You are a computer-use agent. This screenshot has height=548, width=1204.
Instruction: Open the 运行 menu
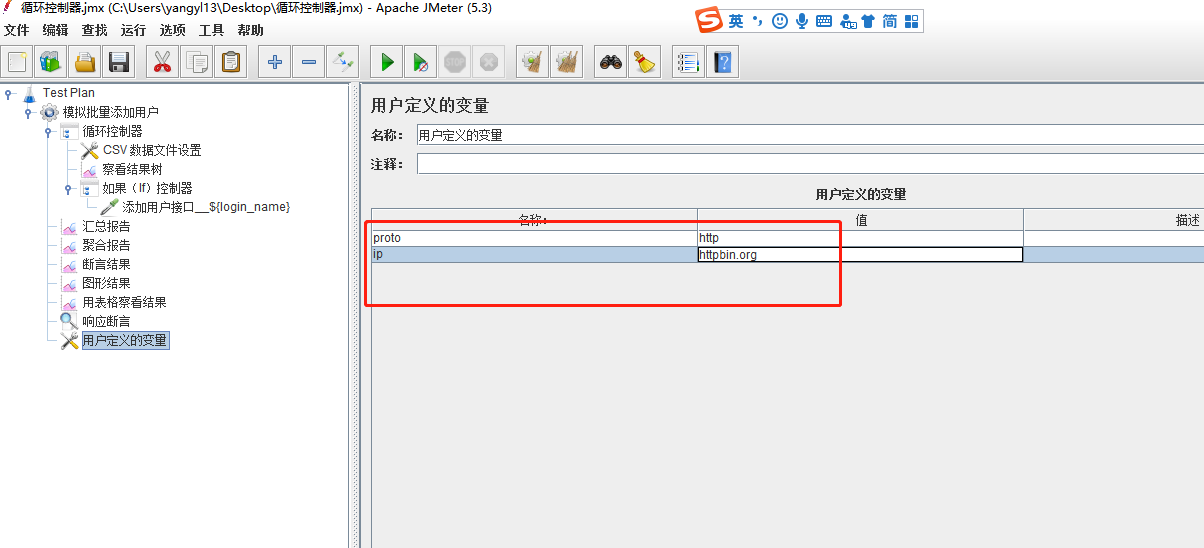tap(133, 30)
